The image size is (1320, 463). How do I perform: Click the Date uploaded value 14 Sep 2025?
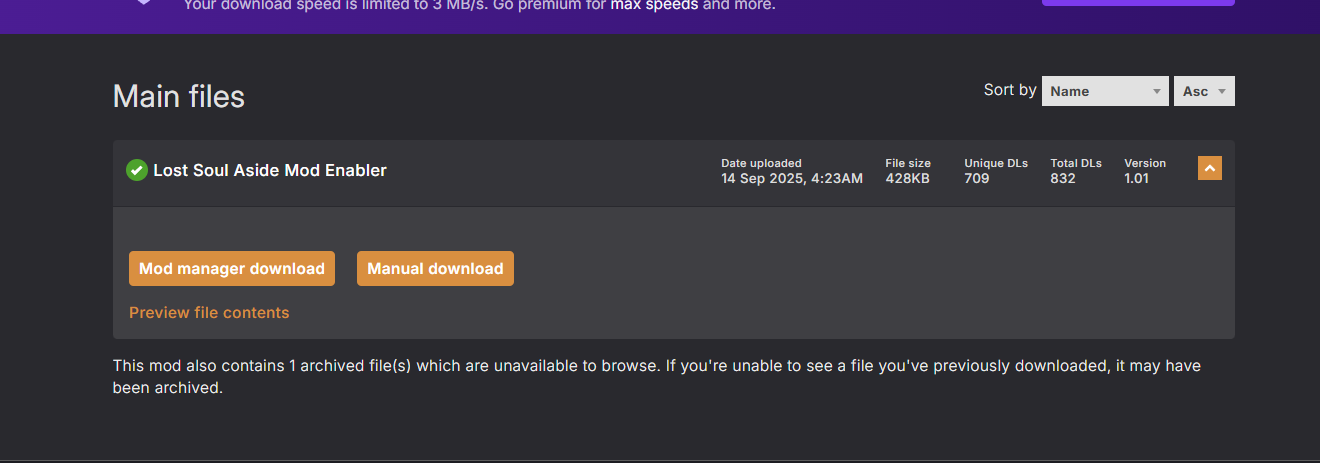click(791, 178)
